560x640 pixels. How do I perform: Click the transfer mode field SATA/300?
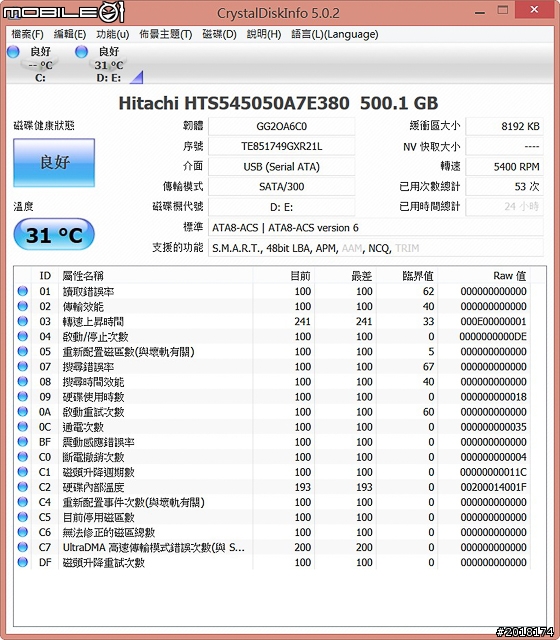[282, 187]
